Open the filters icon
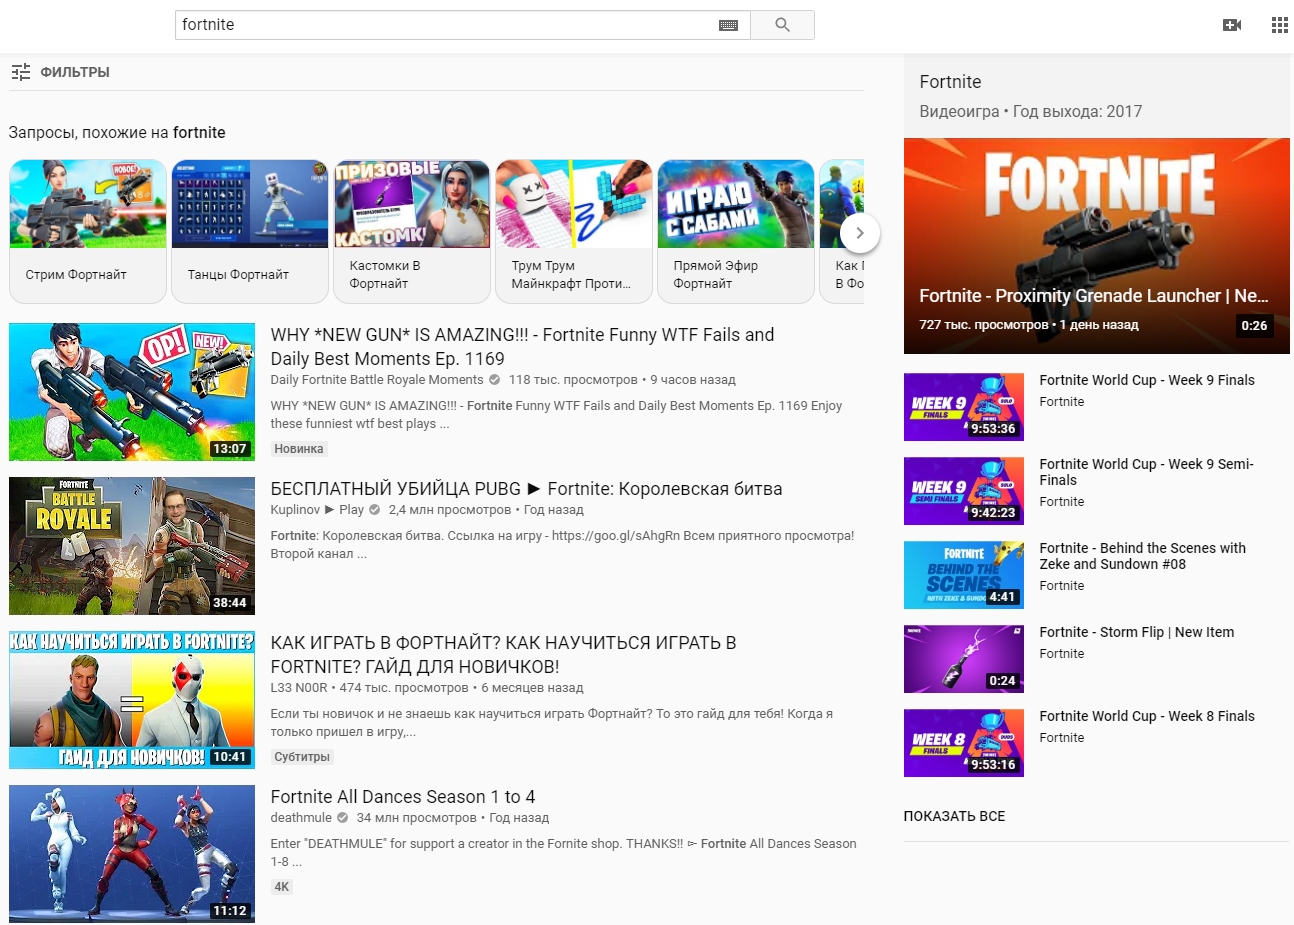Viewport: 1294px width, 925px height. click(20, 72)
